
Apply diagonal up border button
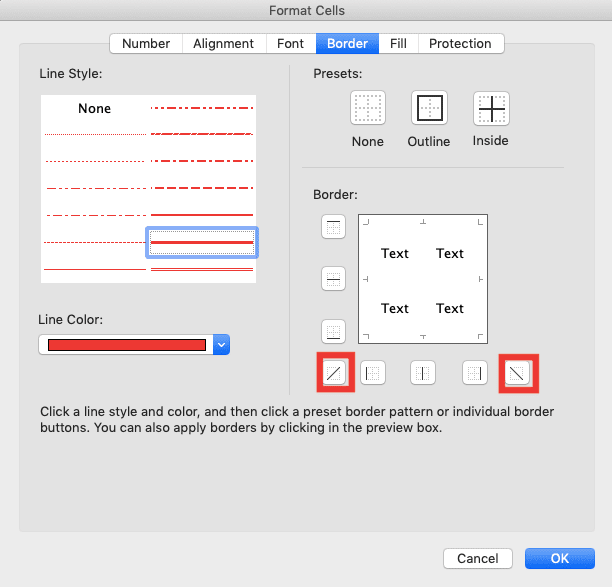coord(334,373)
